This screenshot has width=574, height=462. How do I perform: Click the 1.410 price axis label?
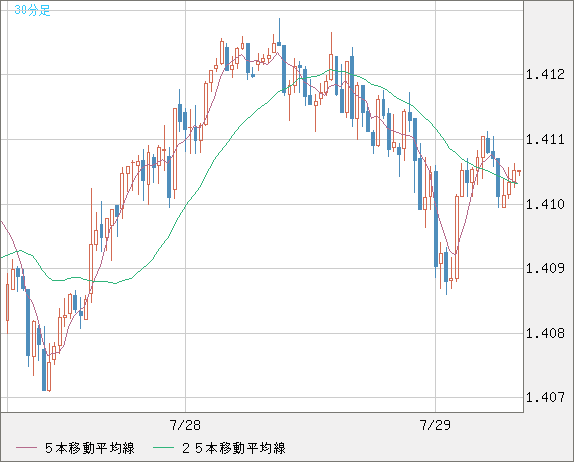[x=545, y=204]
